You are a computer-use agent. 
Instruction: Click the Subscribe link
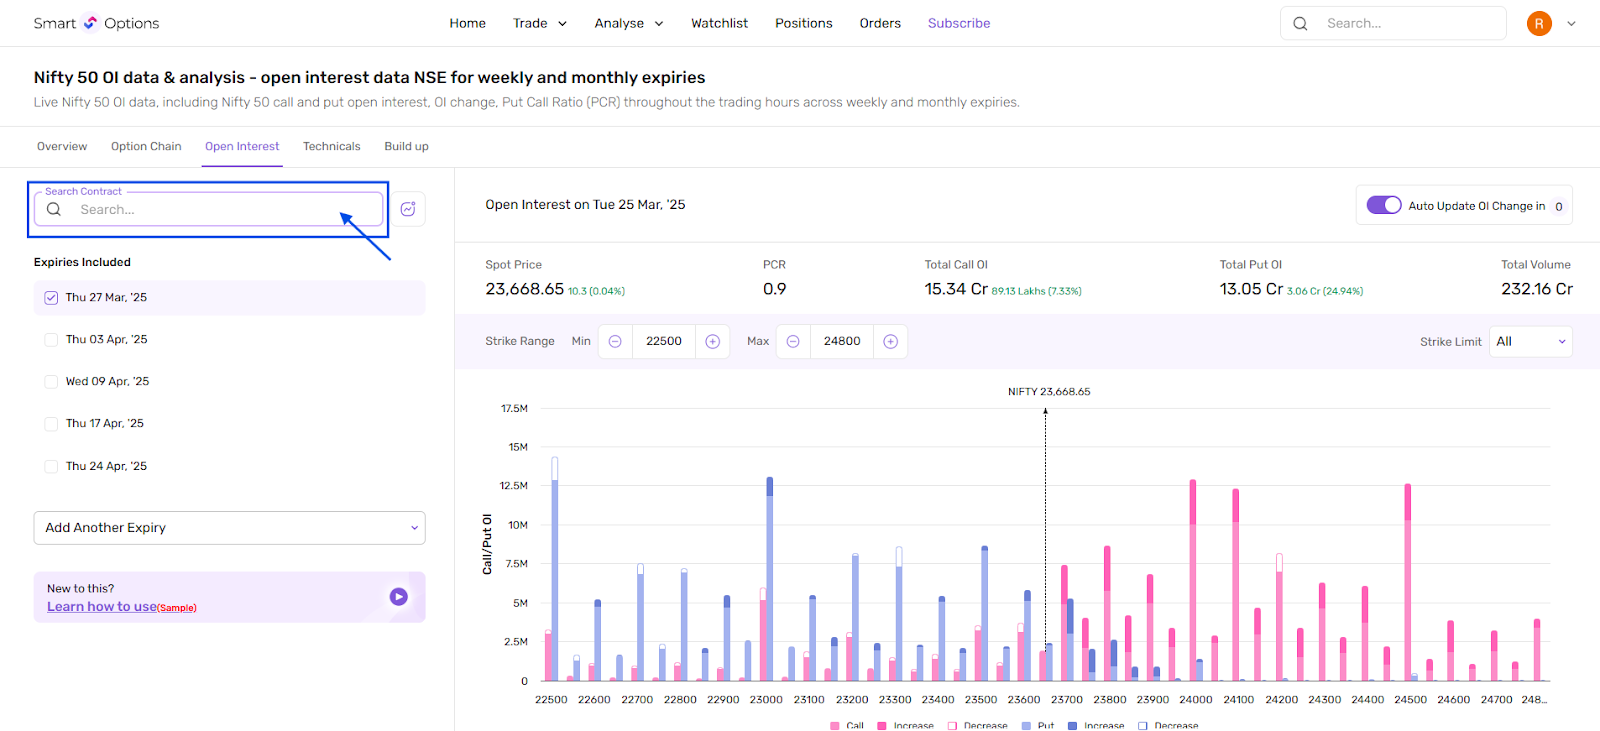pyautogui.click(x=958, y=23)
